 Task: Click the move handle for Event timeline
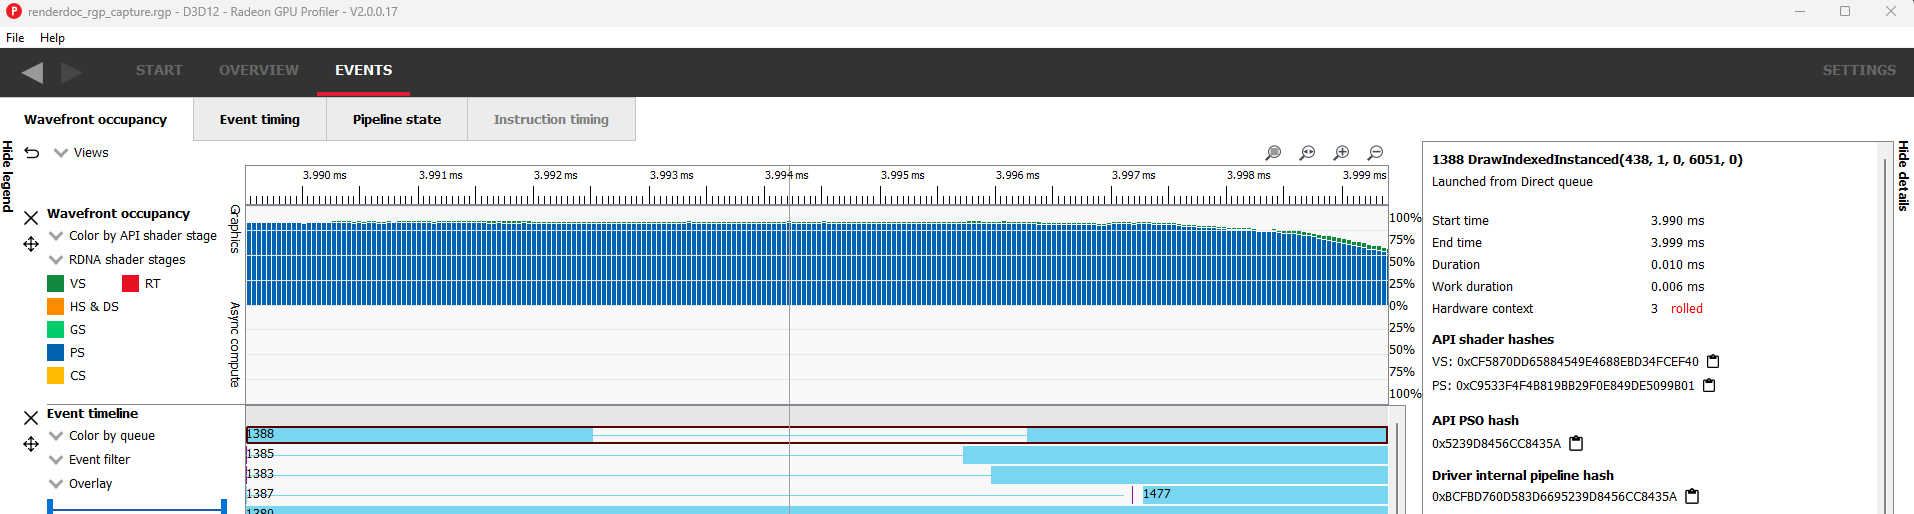pos(31,444)
